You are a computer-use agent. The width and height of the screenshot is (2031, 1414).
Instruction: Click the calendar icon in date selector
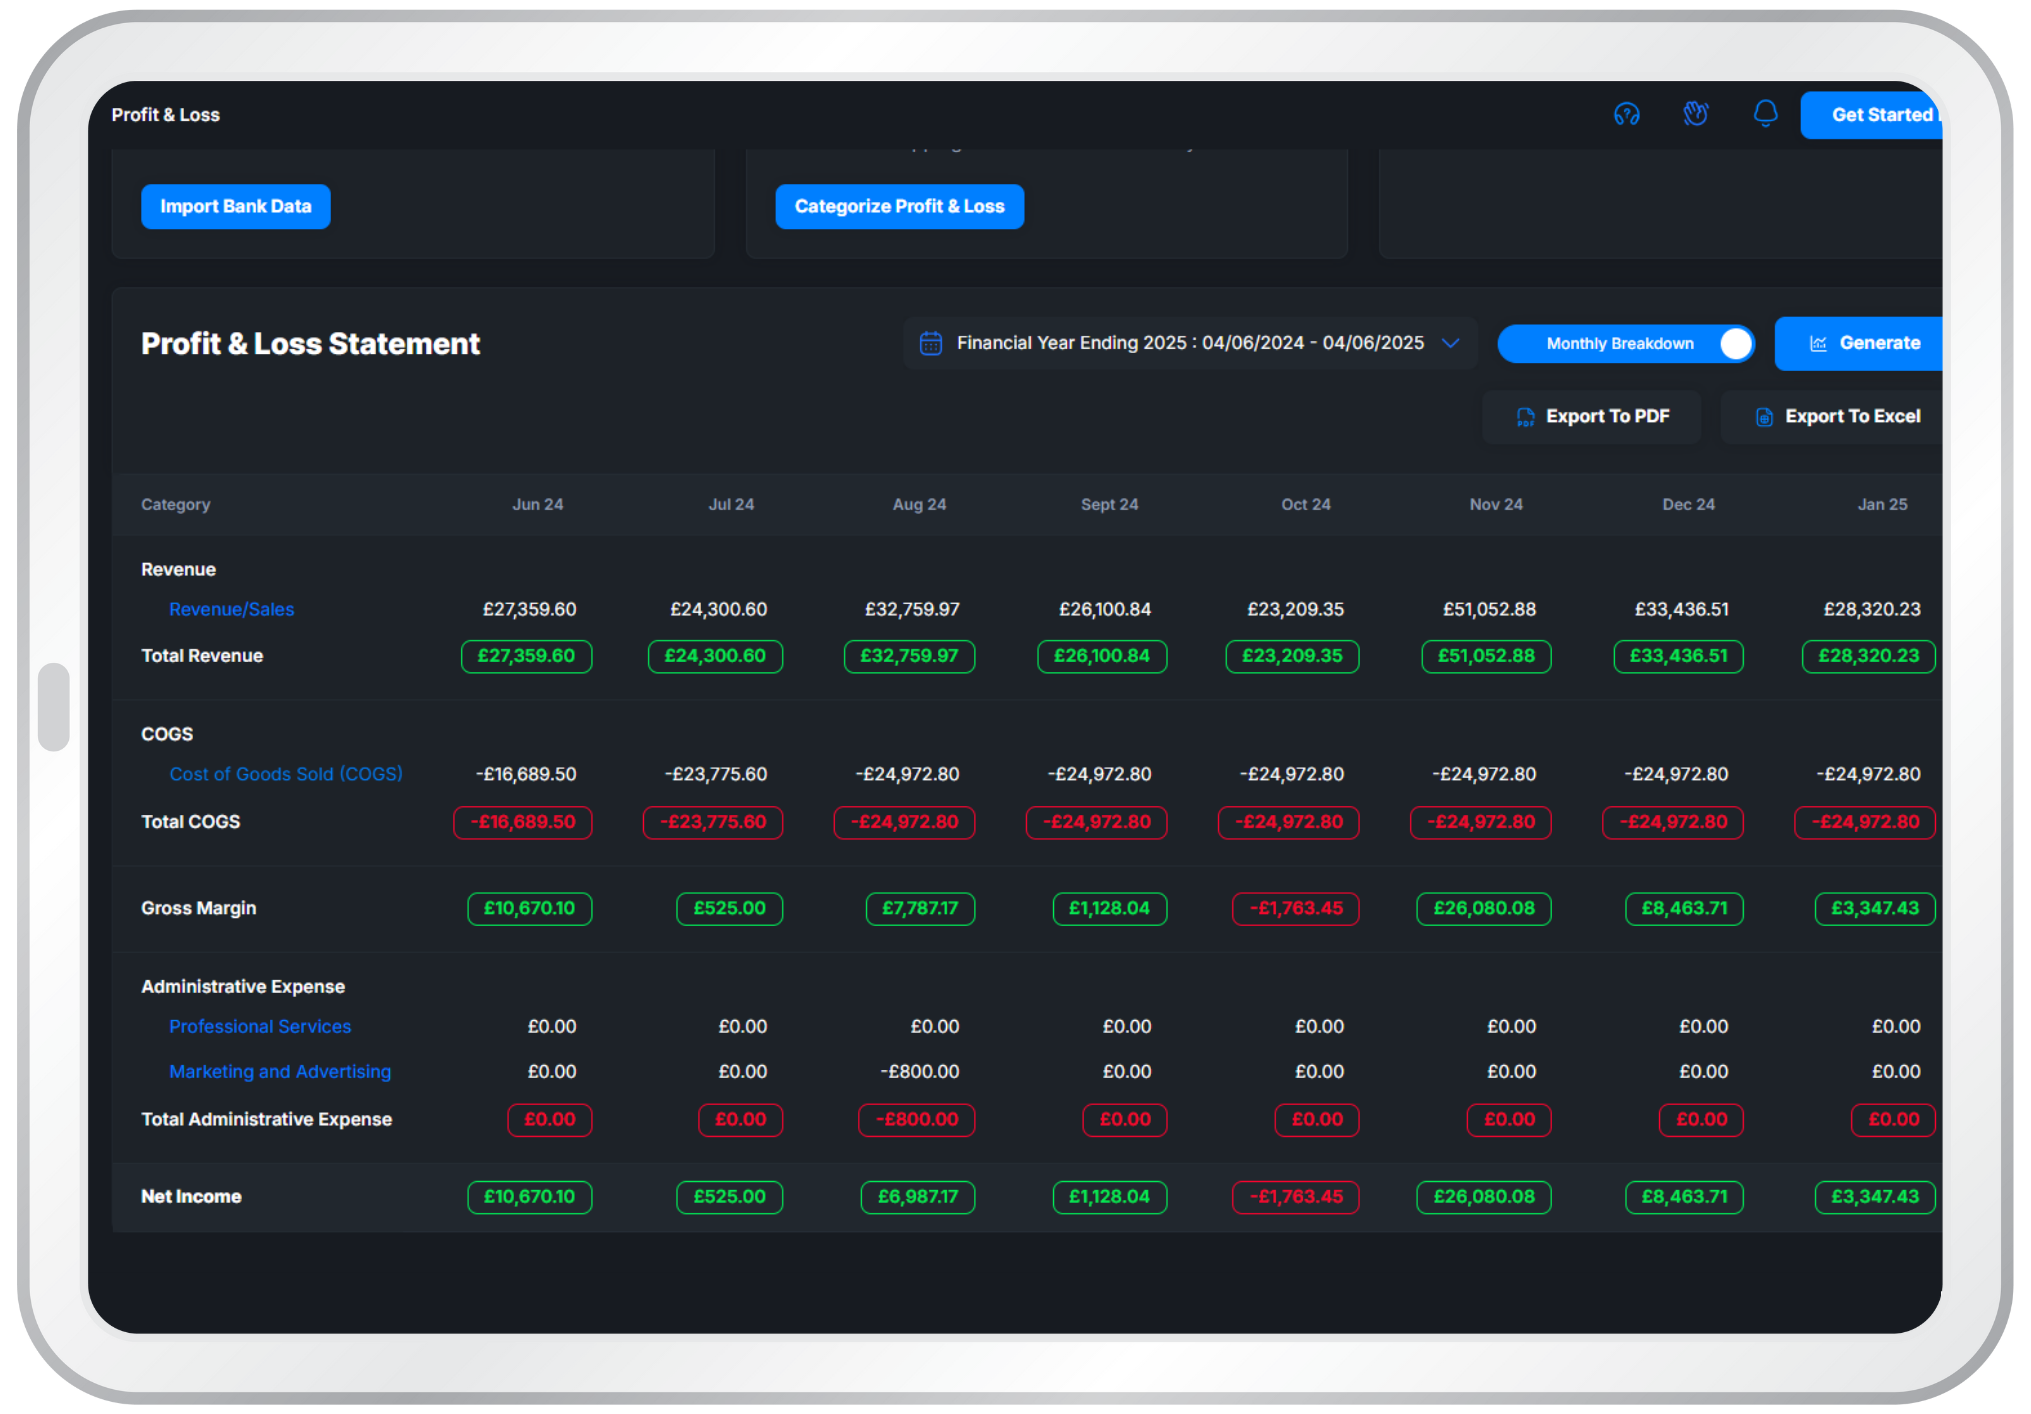(930, 343)
